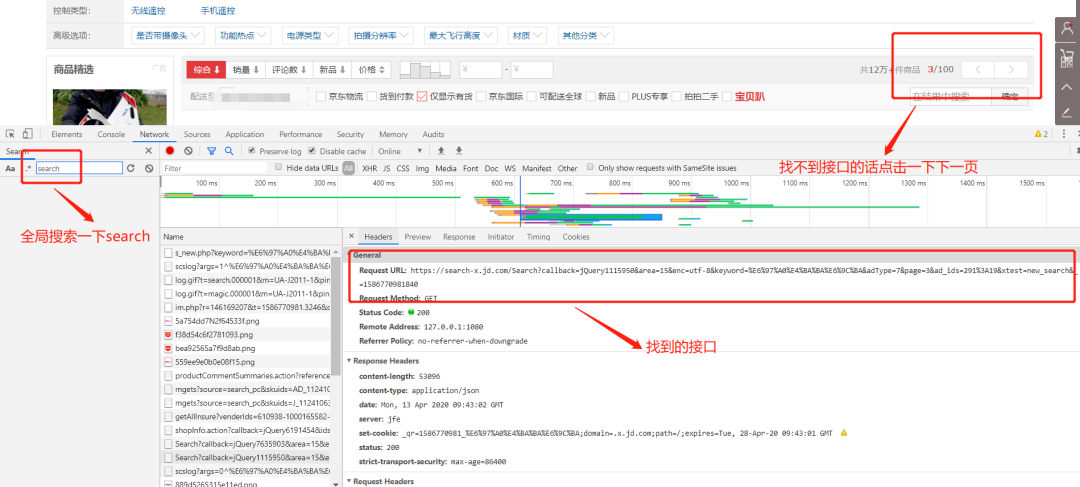Click the import HAR upload arrow icon

pos(442,151)
